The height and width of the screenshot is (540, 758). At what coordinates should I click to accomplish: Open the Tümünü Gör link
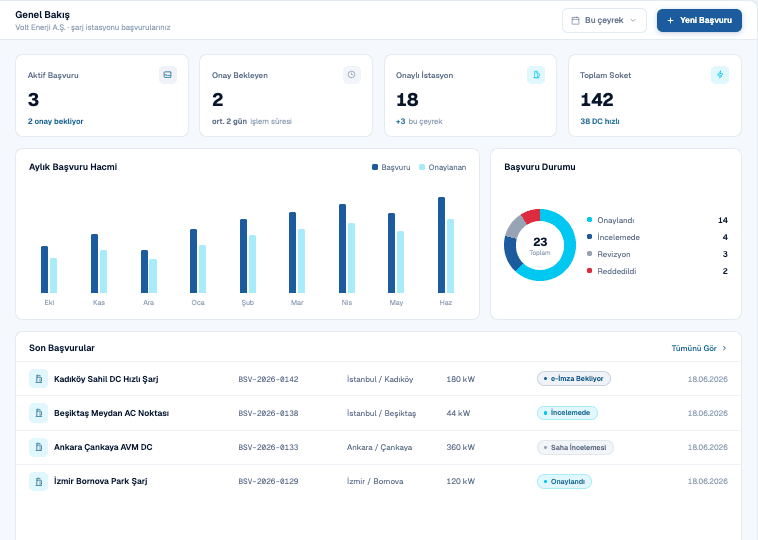pyautogui.click(x=699, y=348)
